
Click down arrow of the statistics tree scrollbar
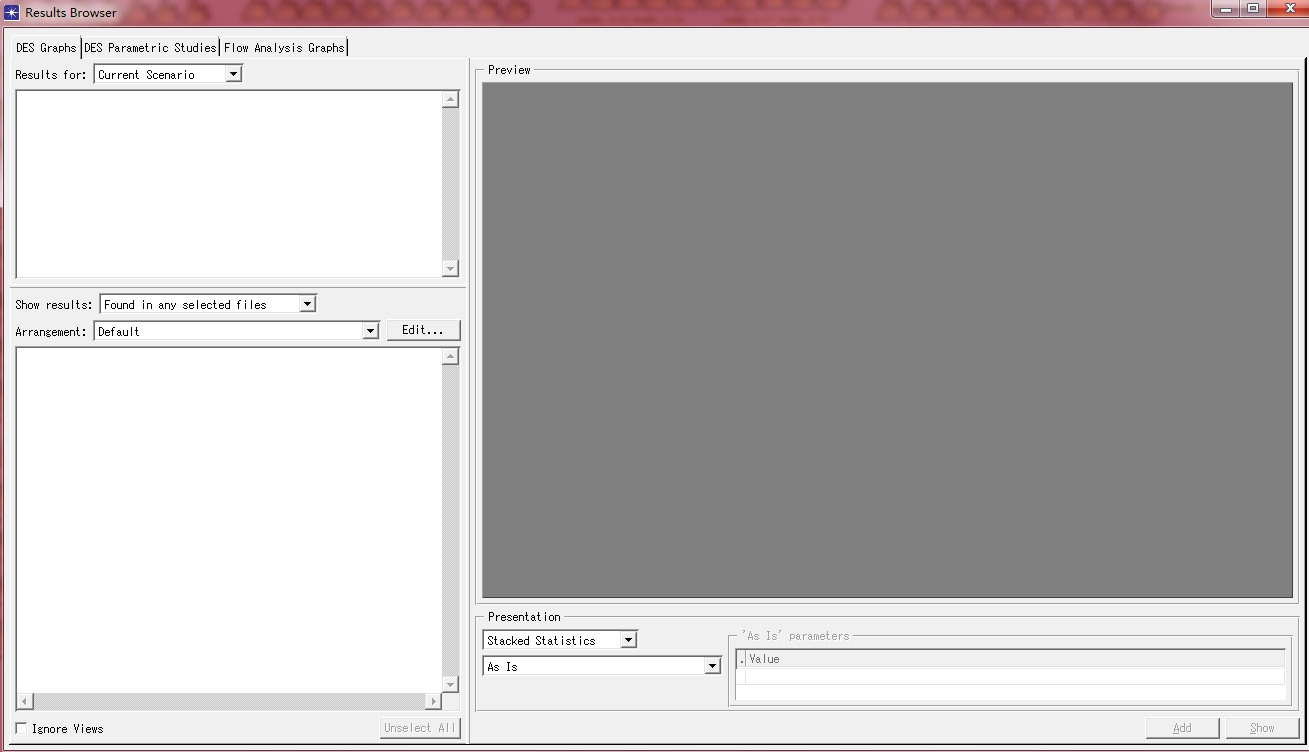(x=450, y=685)
